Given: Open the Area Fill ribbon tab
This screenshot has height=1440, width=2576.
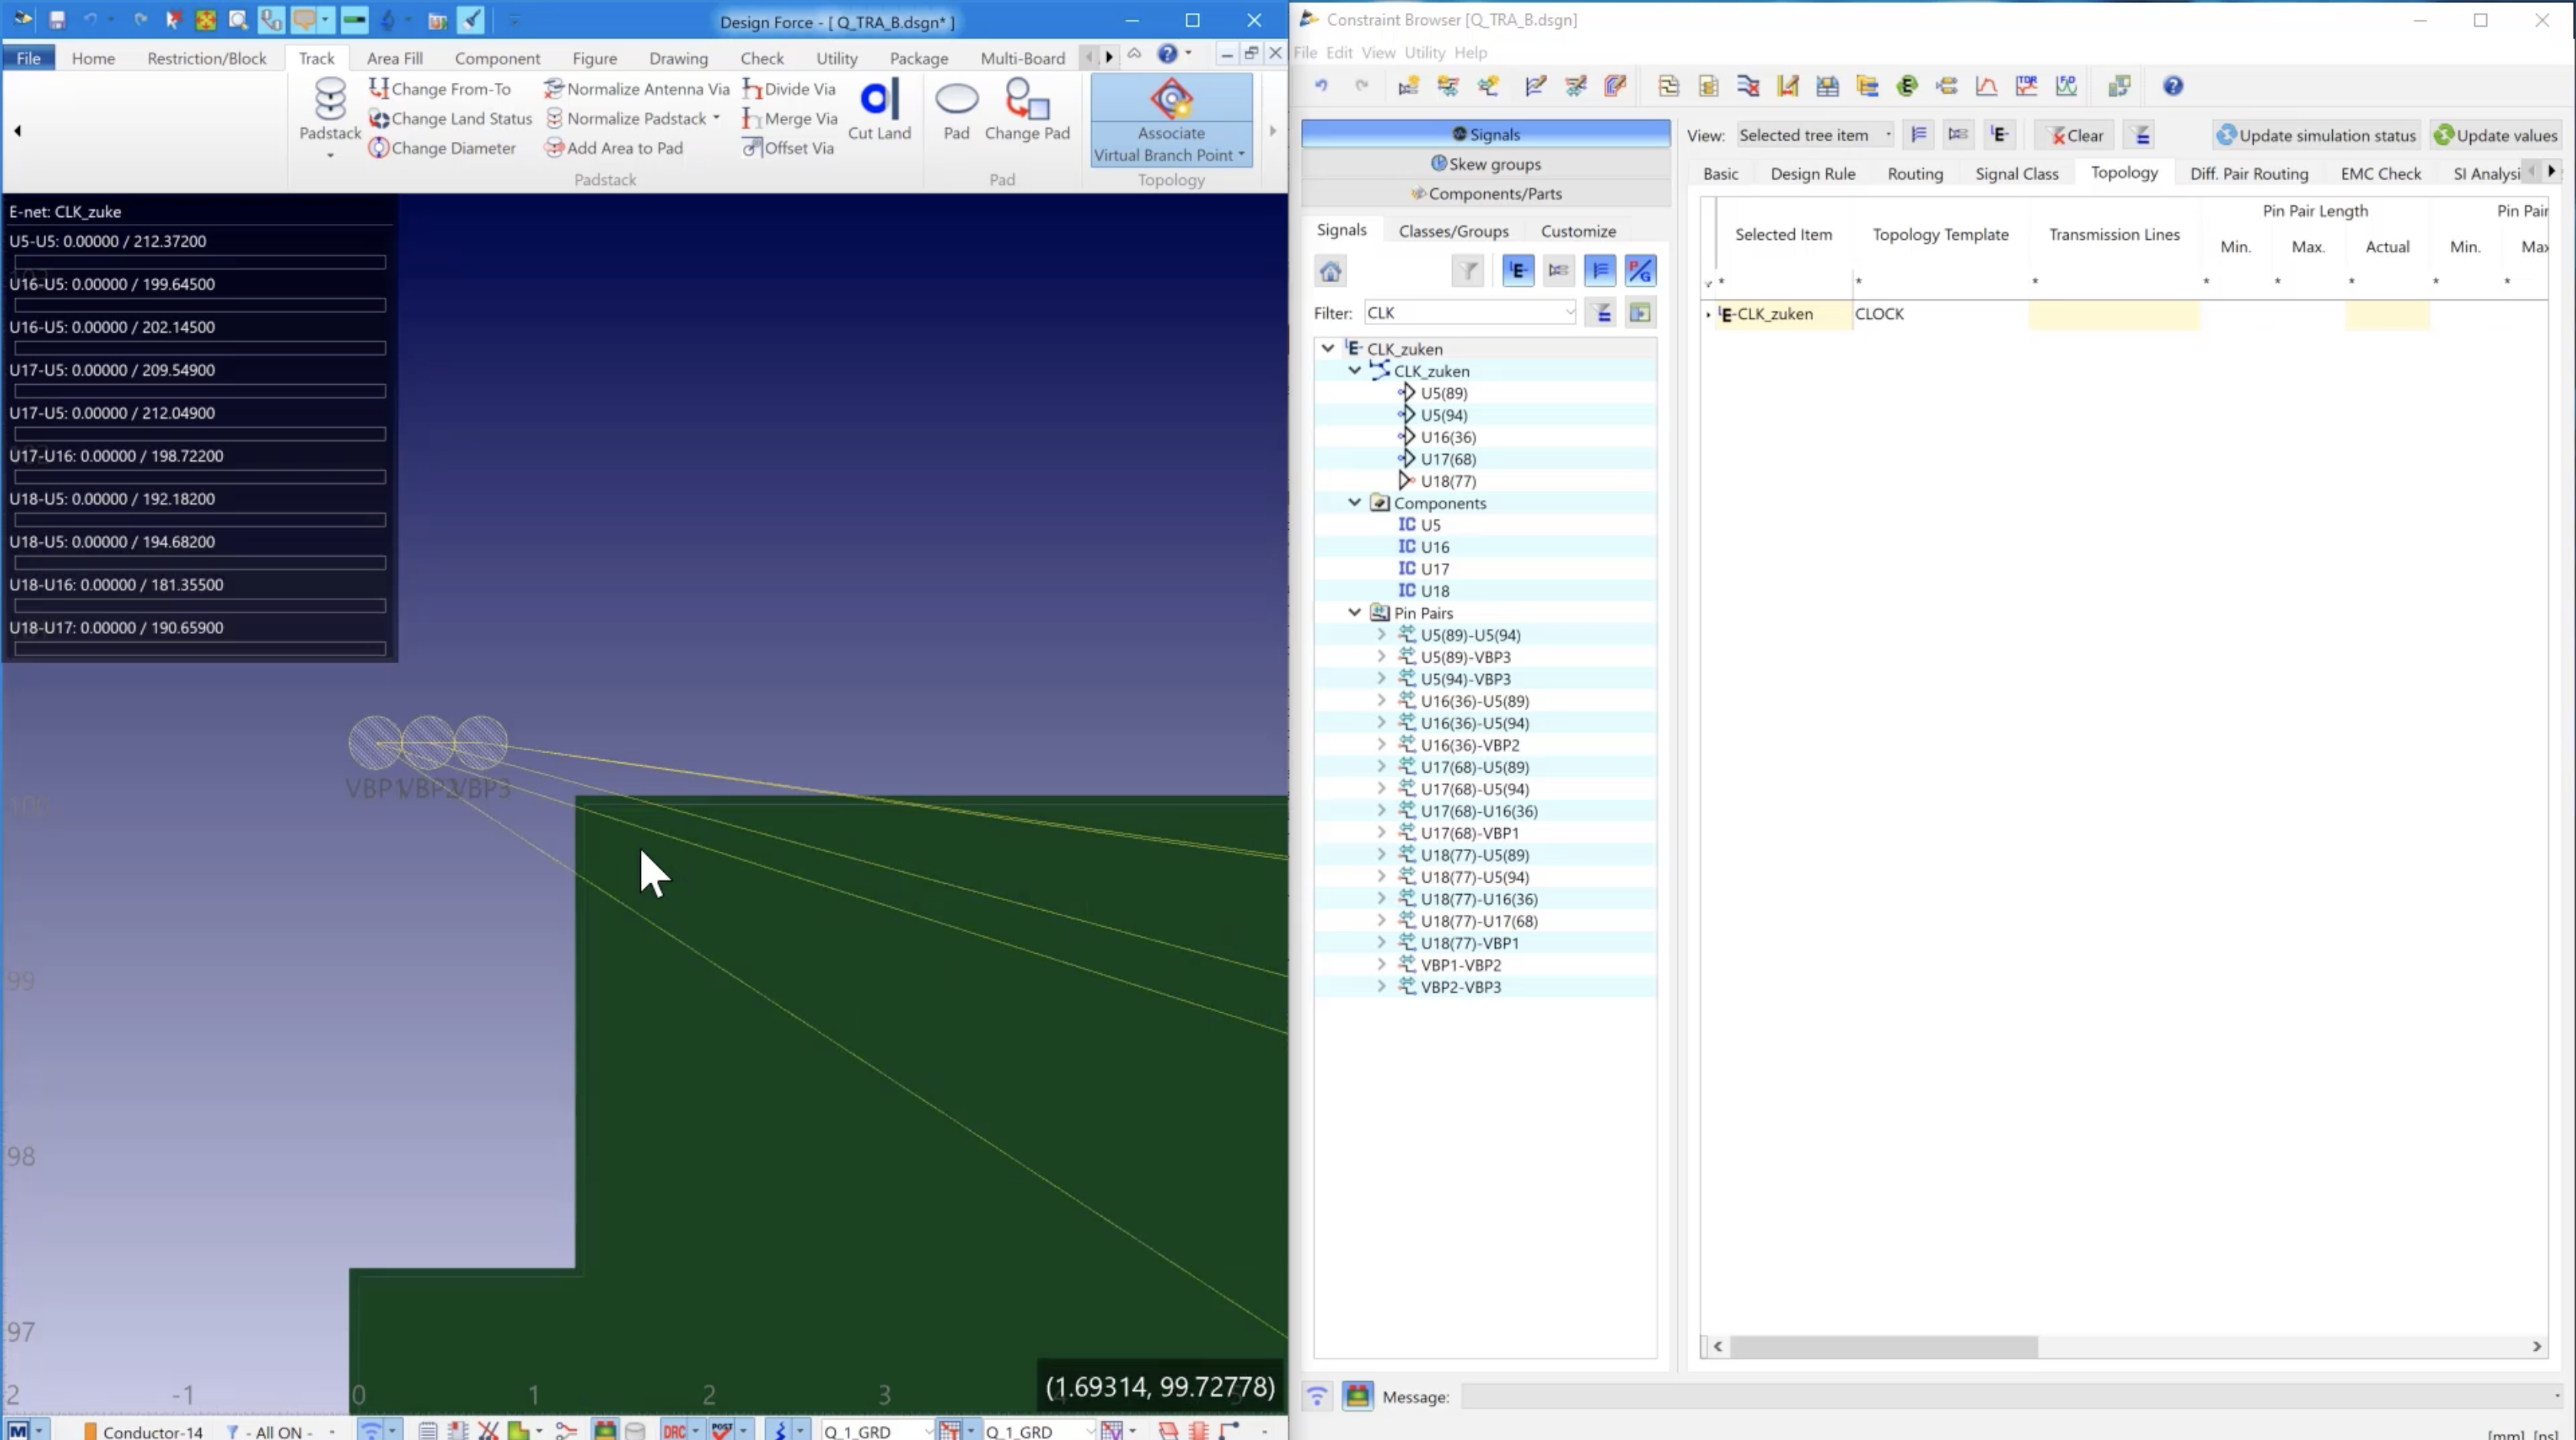Looking at the screenshot, I should tap(394, 58).
